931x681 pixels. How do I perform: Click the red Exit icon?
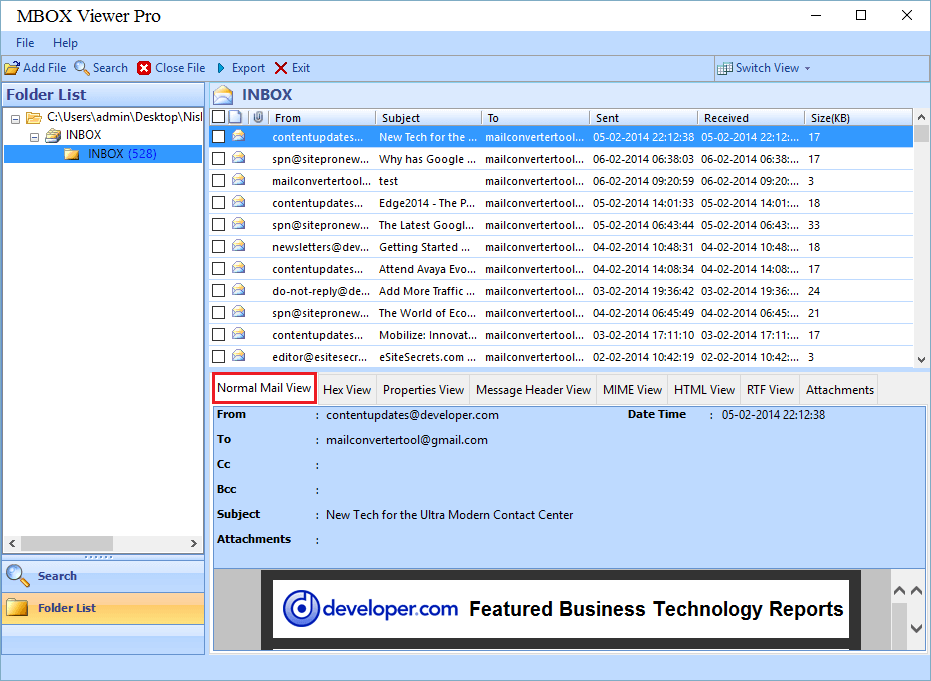(x=281, y=68)
